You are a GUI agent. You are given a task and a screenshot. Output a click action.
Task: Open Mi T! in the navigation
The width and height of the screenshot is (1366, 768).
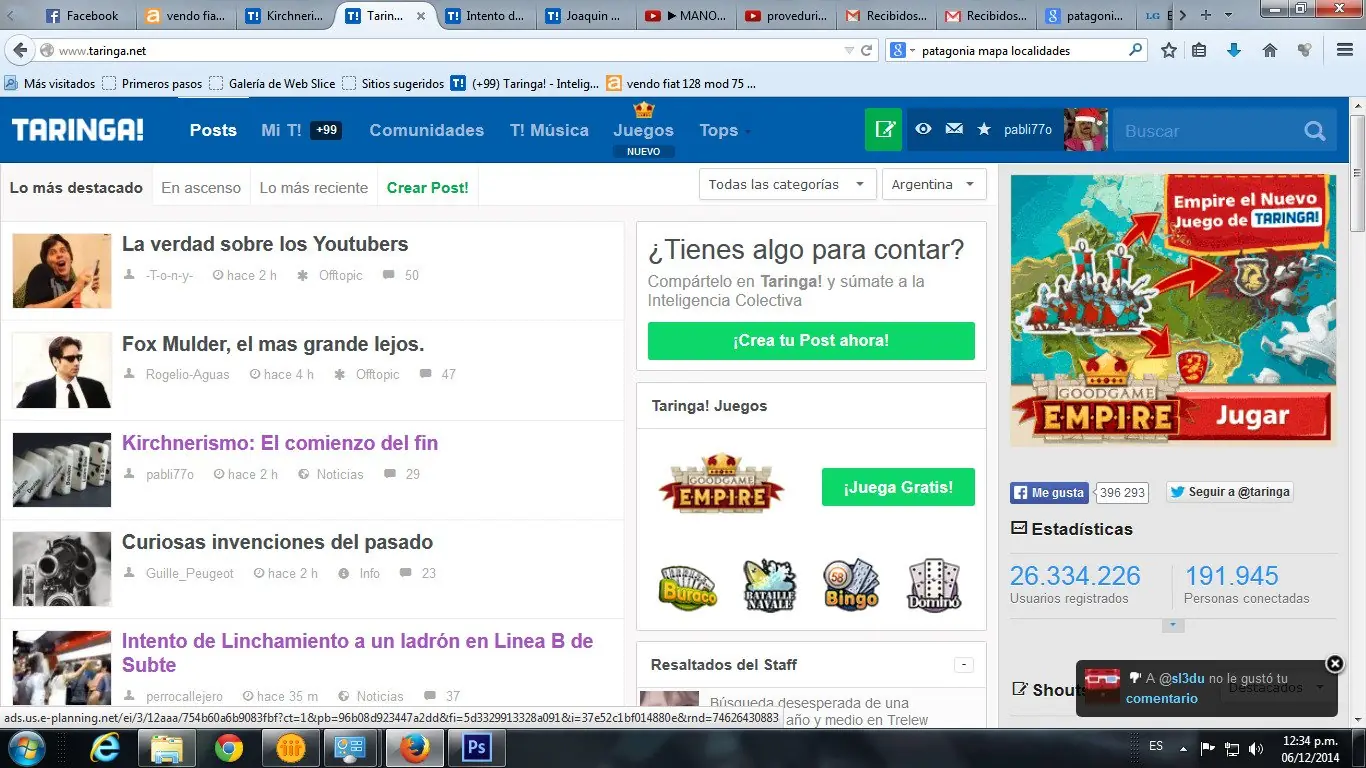point(281,130)
